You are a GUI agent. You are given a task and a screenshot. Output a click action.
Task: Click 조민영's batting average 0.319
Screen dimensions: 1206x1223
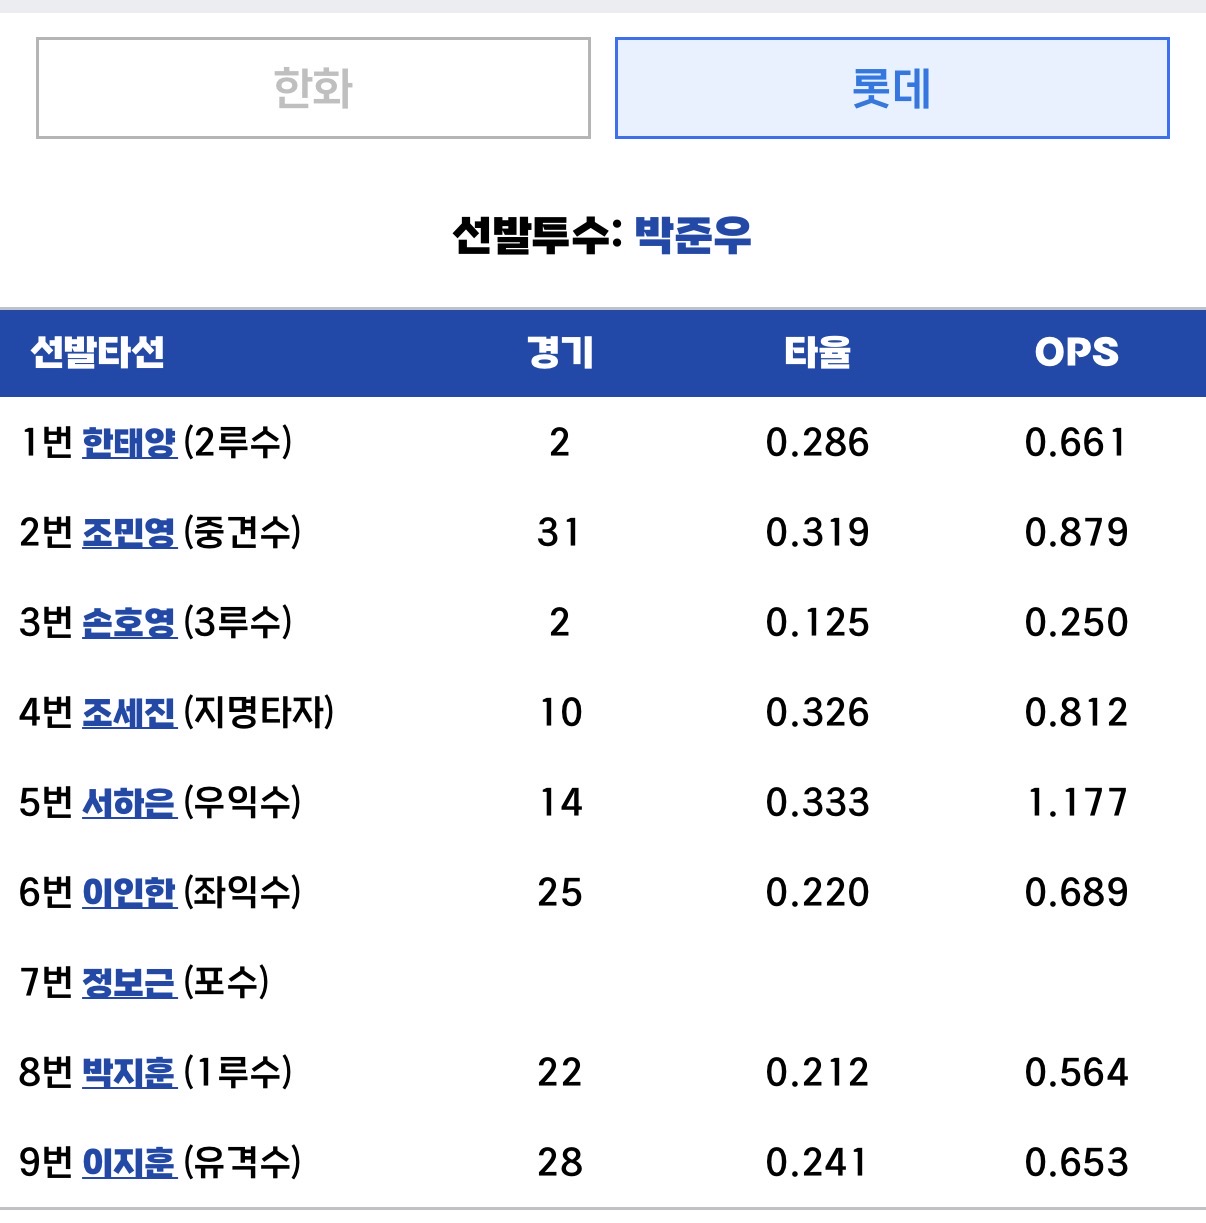[817, 532]
